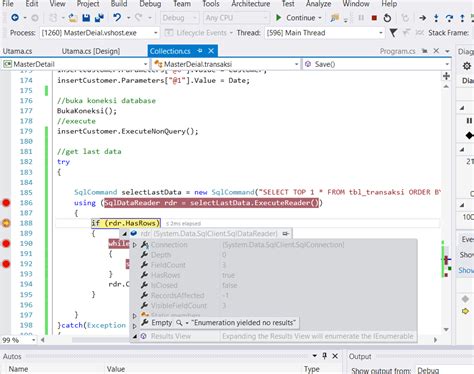Click the current statement breakpoint on line 188
This screenshot has width=474, height=374.
(6, 223)
